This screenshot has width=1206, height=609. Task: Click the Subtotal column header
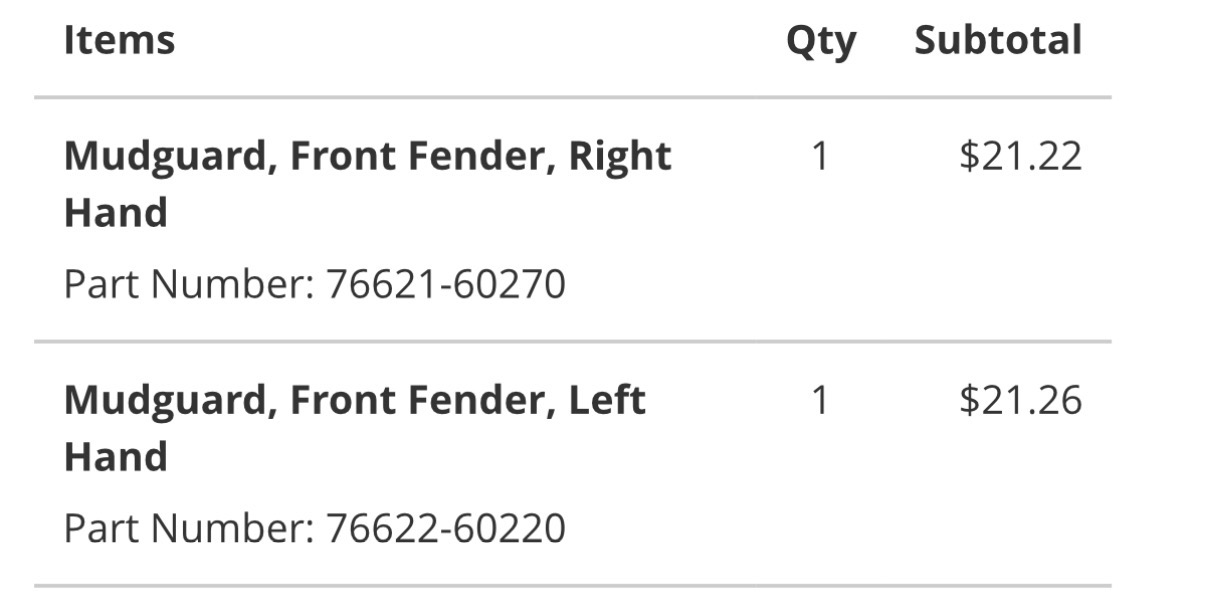click(x=997, y=41)
